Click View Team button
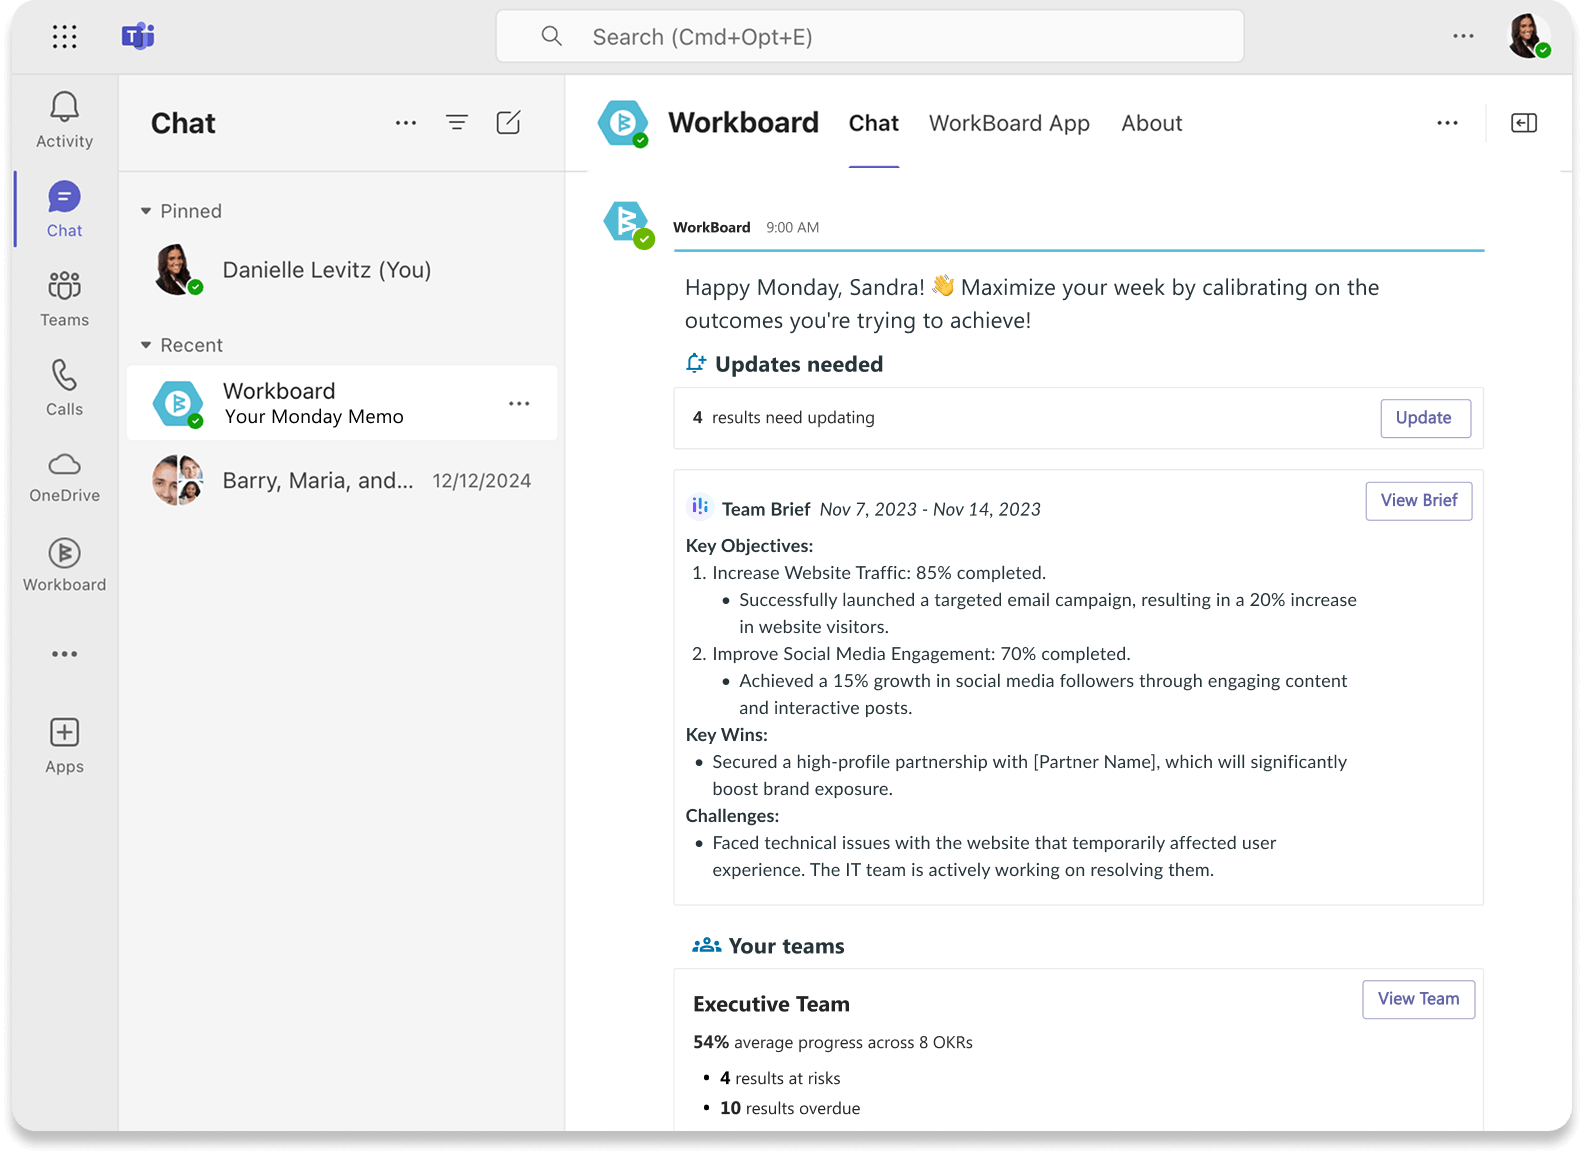Viewport: 1584px width, 1155px height. click(x=1418, y=999)
